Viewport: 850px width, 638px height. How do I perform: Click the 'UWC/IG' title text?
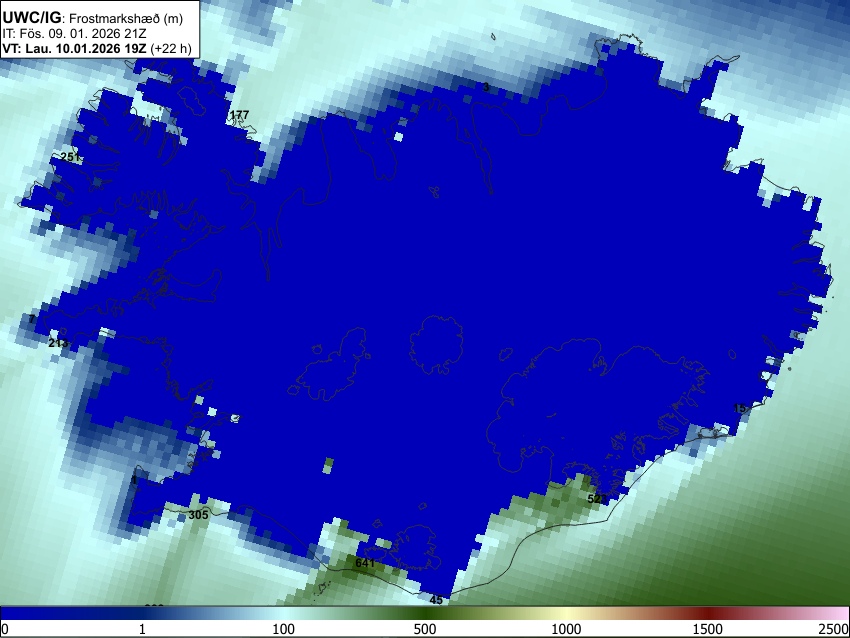pyautogui.click(x=31, y=17)
